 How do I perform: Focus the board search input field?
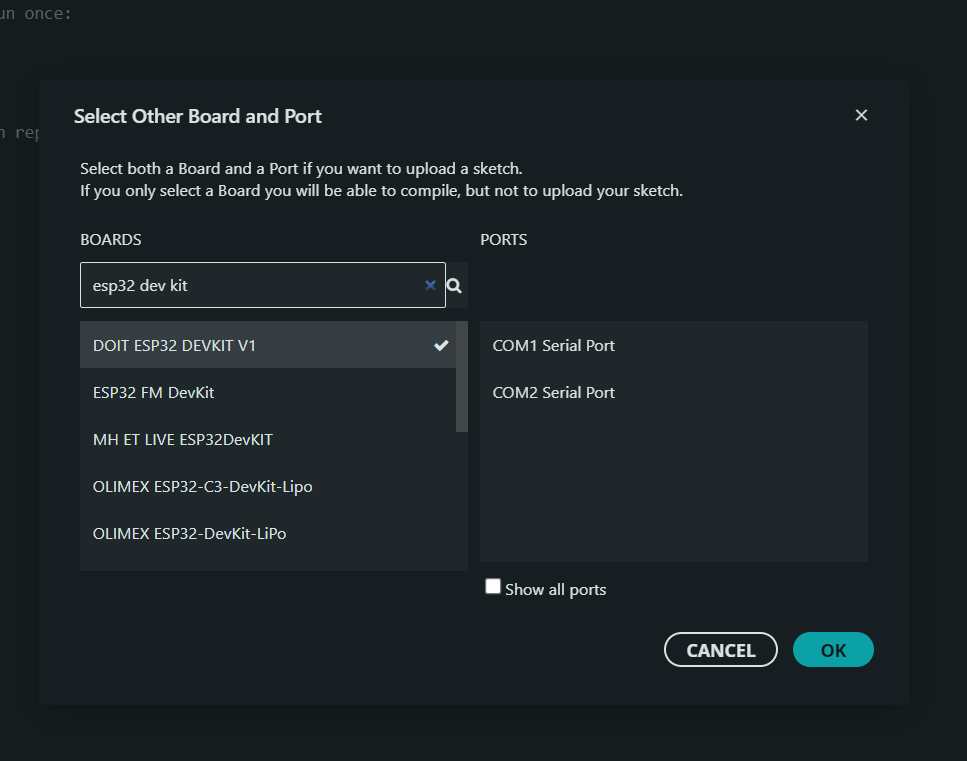click(250, 285)
